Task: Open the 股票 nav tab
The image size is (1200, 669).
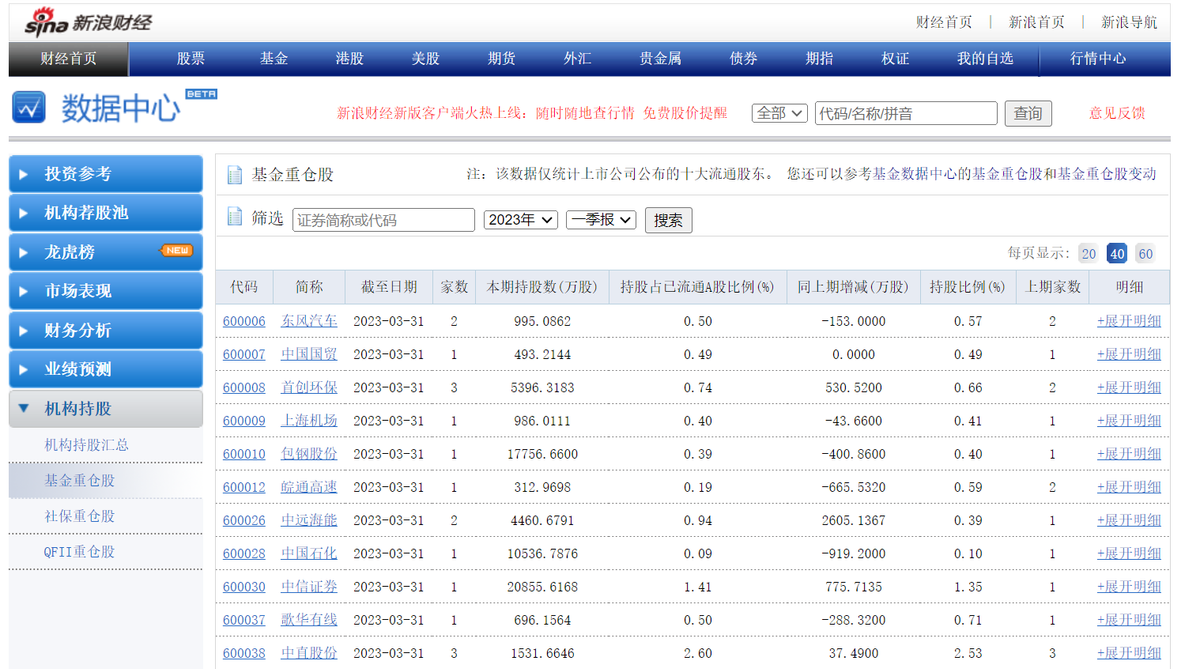Action: click(x=191, y=59)
